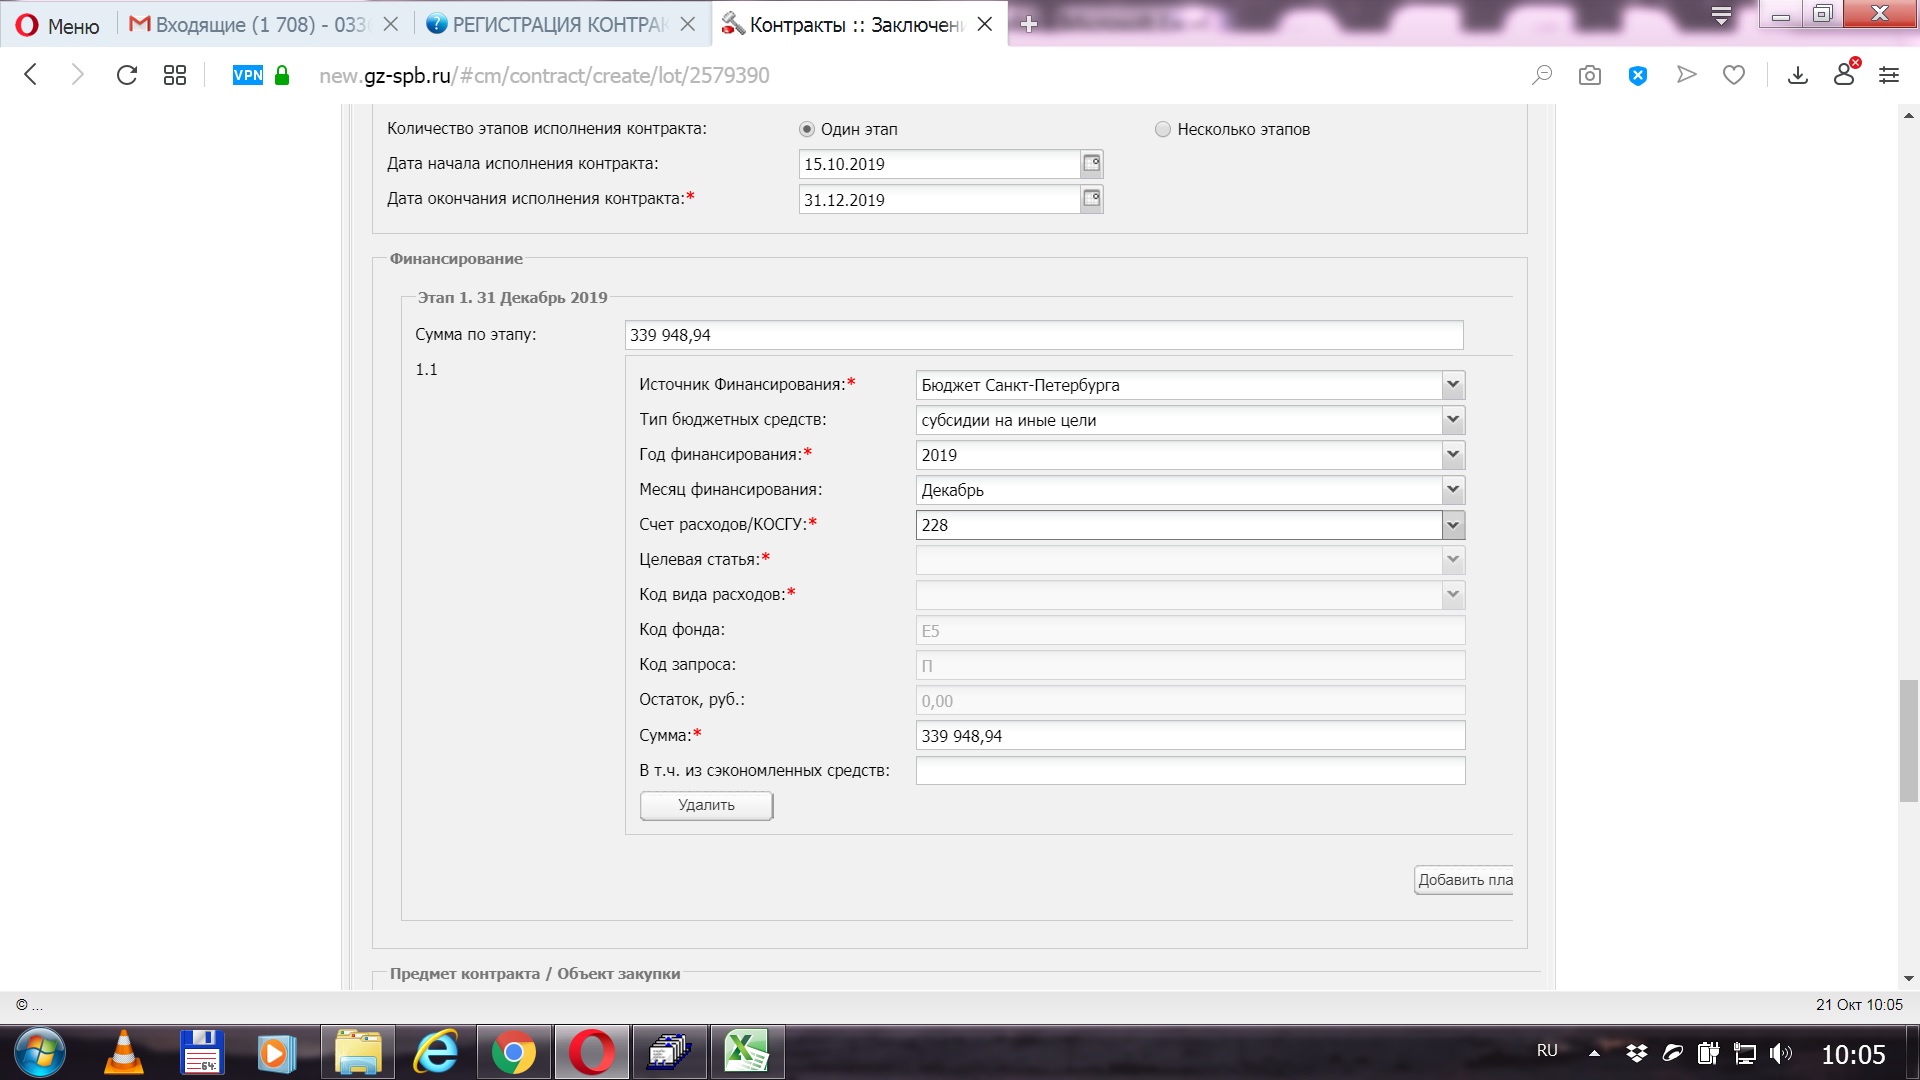Open calendar picker for contract end date
This screenshot has height=1080, width=1920.
coord(1091,199)
